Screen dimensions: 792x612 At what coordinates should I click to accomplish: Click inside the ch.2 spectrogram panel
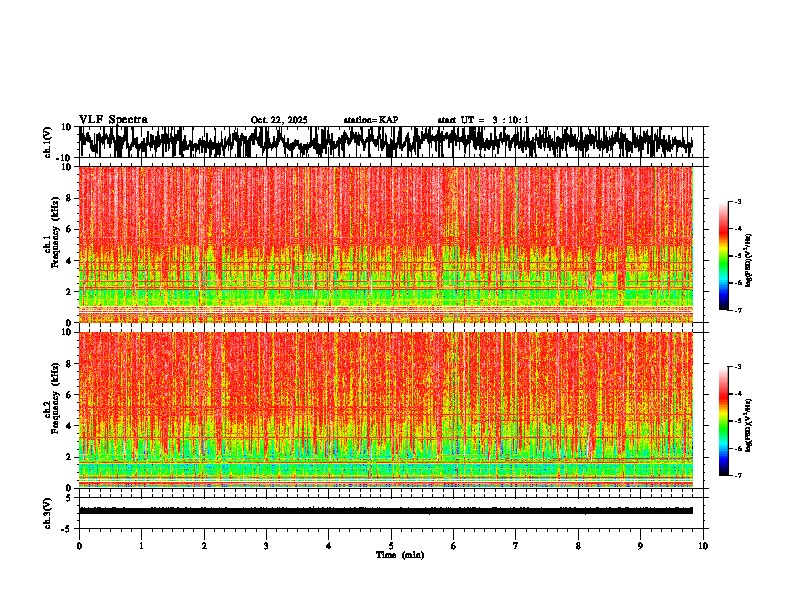(386, 410)
